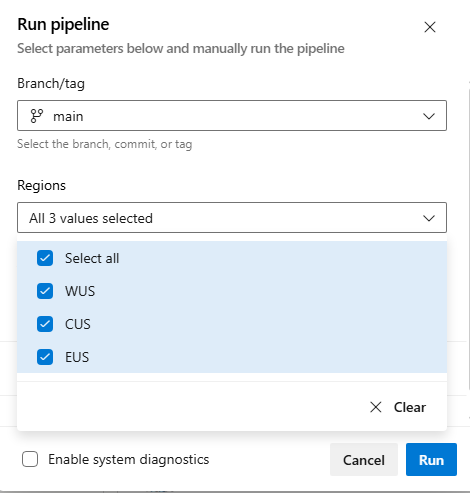
Task: Close the Run pipeline dialog
Action: [x=430, y=27]
